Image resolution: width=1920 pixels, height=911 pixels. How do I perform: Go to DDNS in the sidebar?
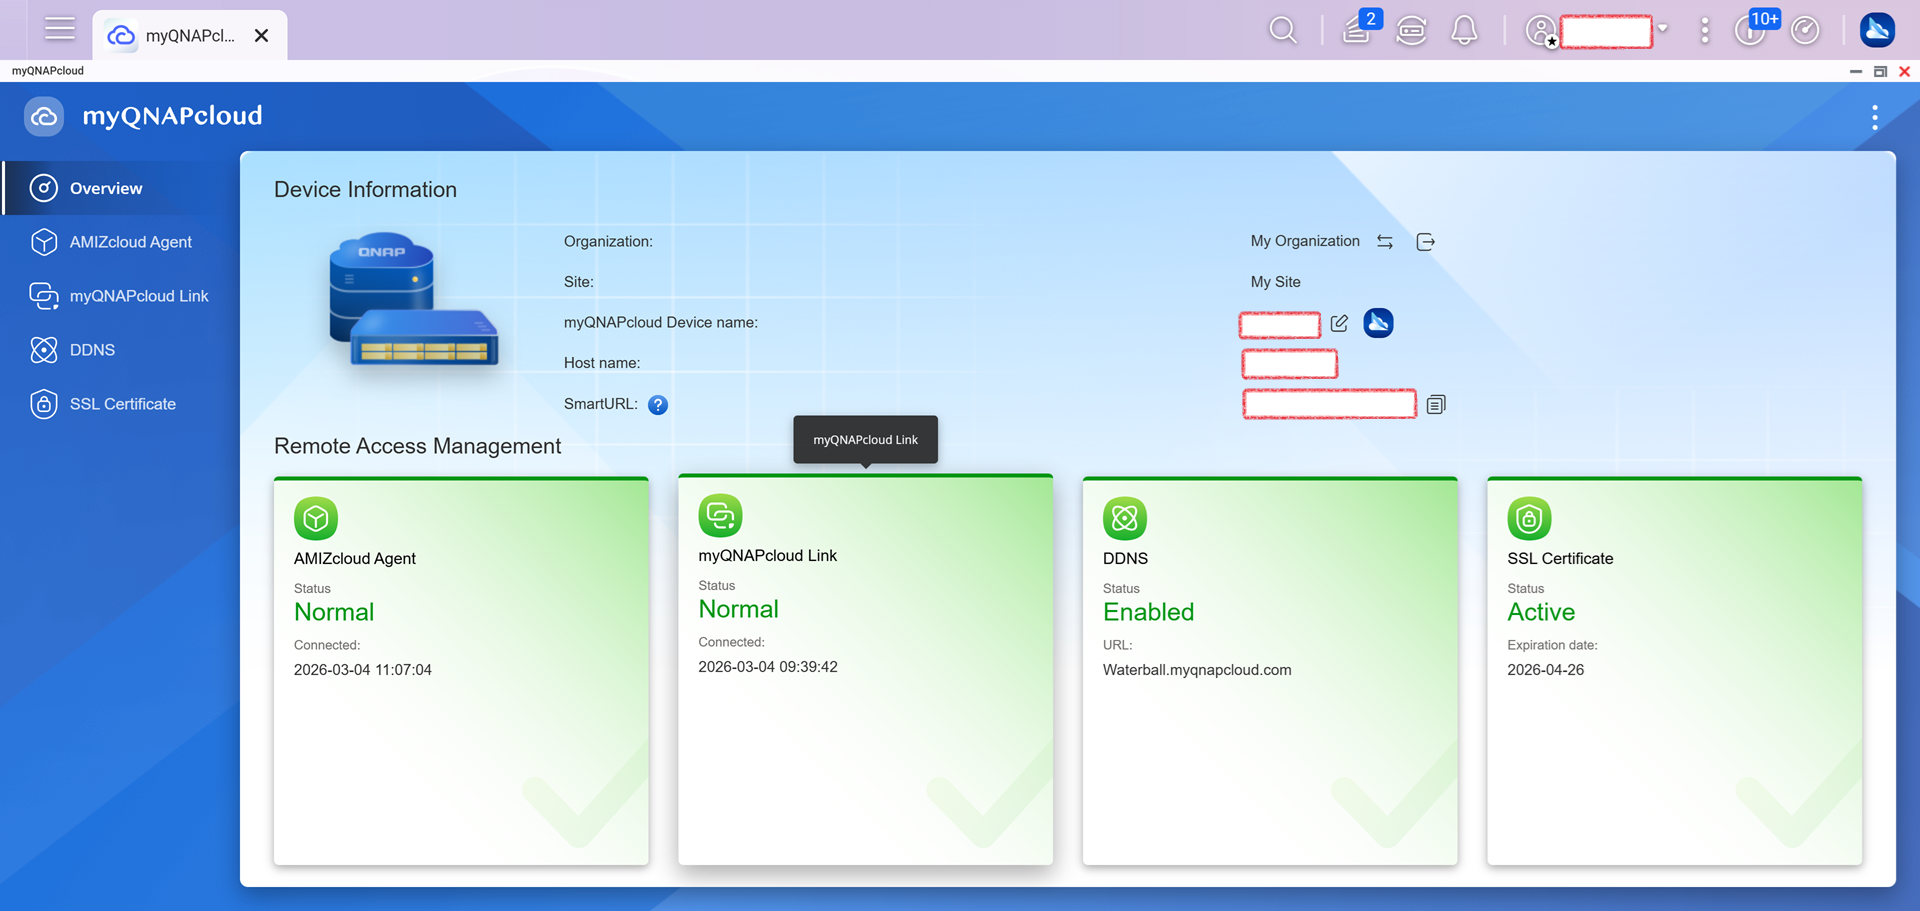click(92, 350)
